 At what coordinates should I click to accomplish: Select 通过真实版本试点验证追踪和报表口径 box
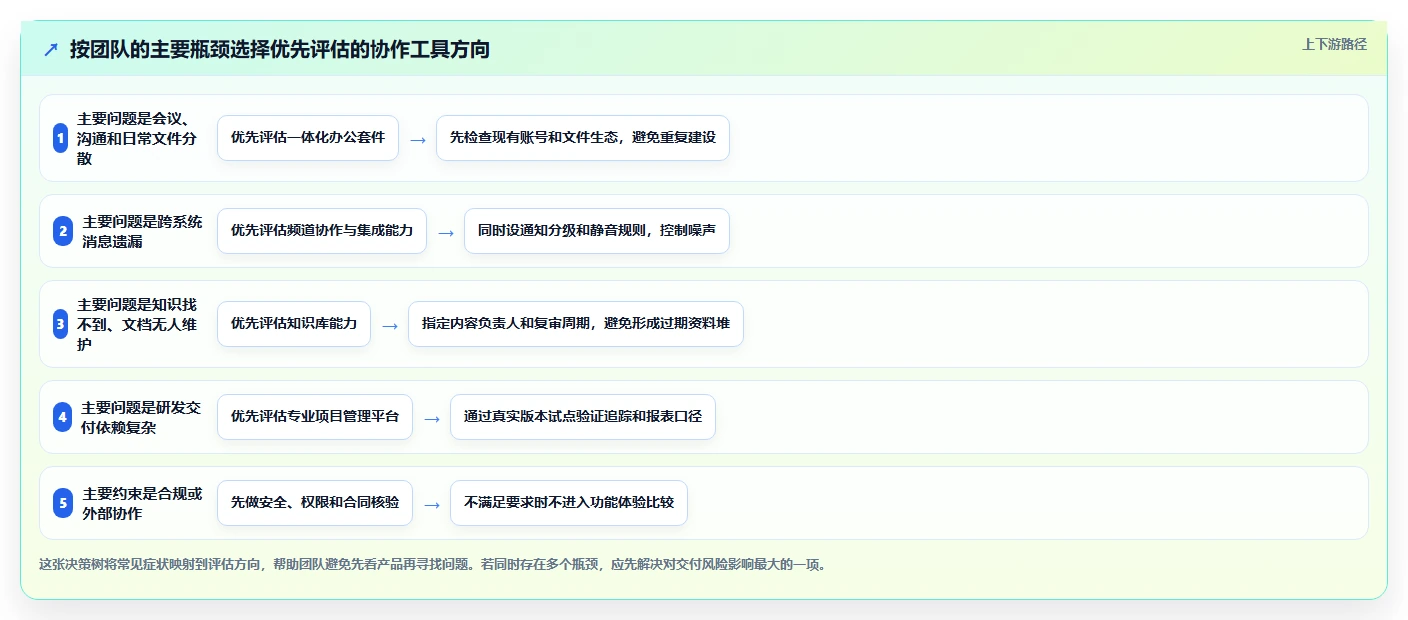[x=583, y=417]
